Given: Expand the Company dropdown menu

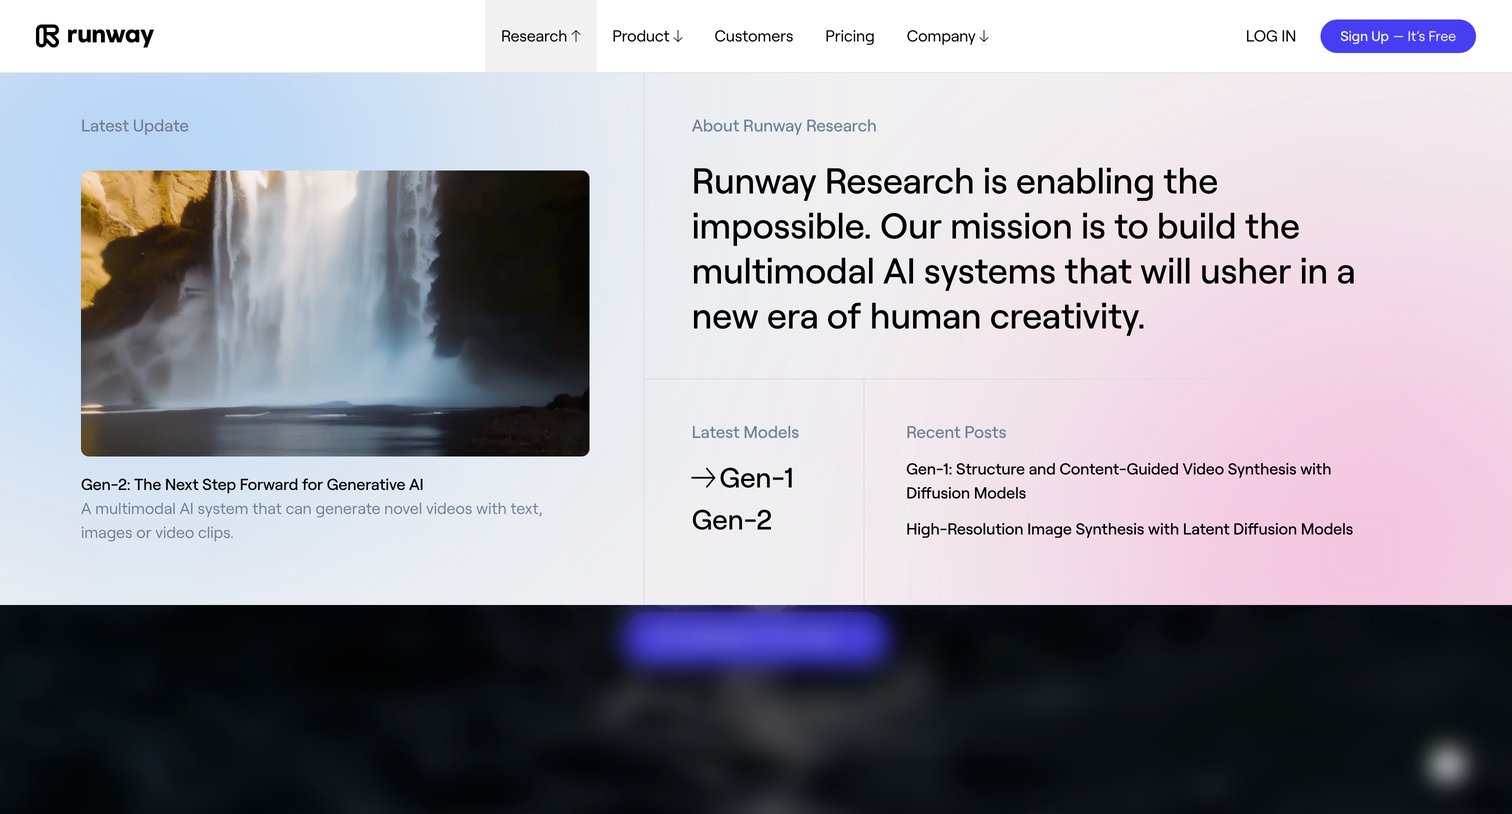Looking at the screenshot, I should click(x=947, y=36).
